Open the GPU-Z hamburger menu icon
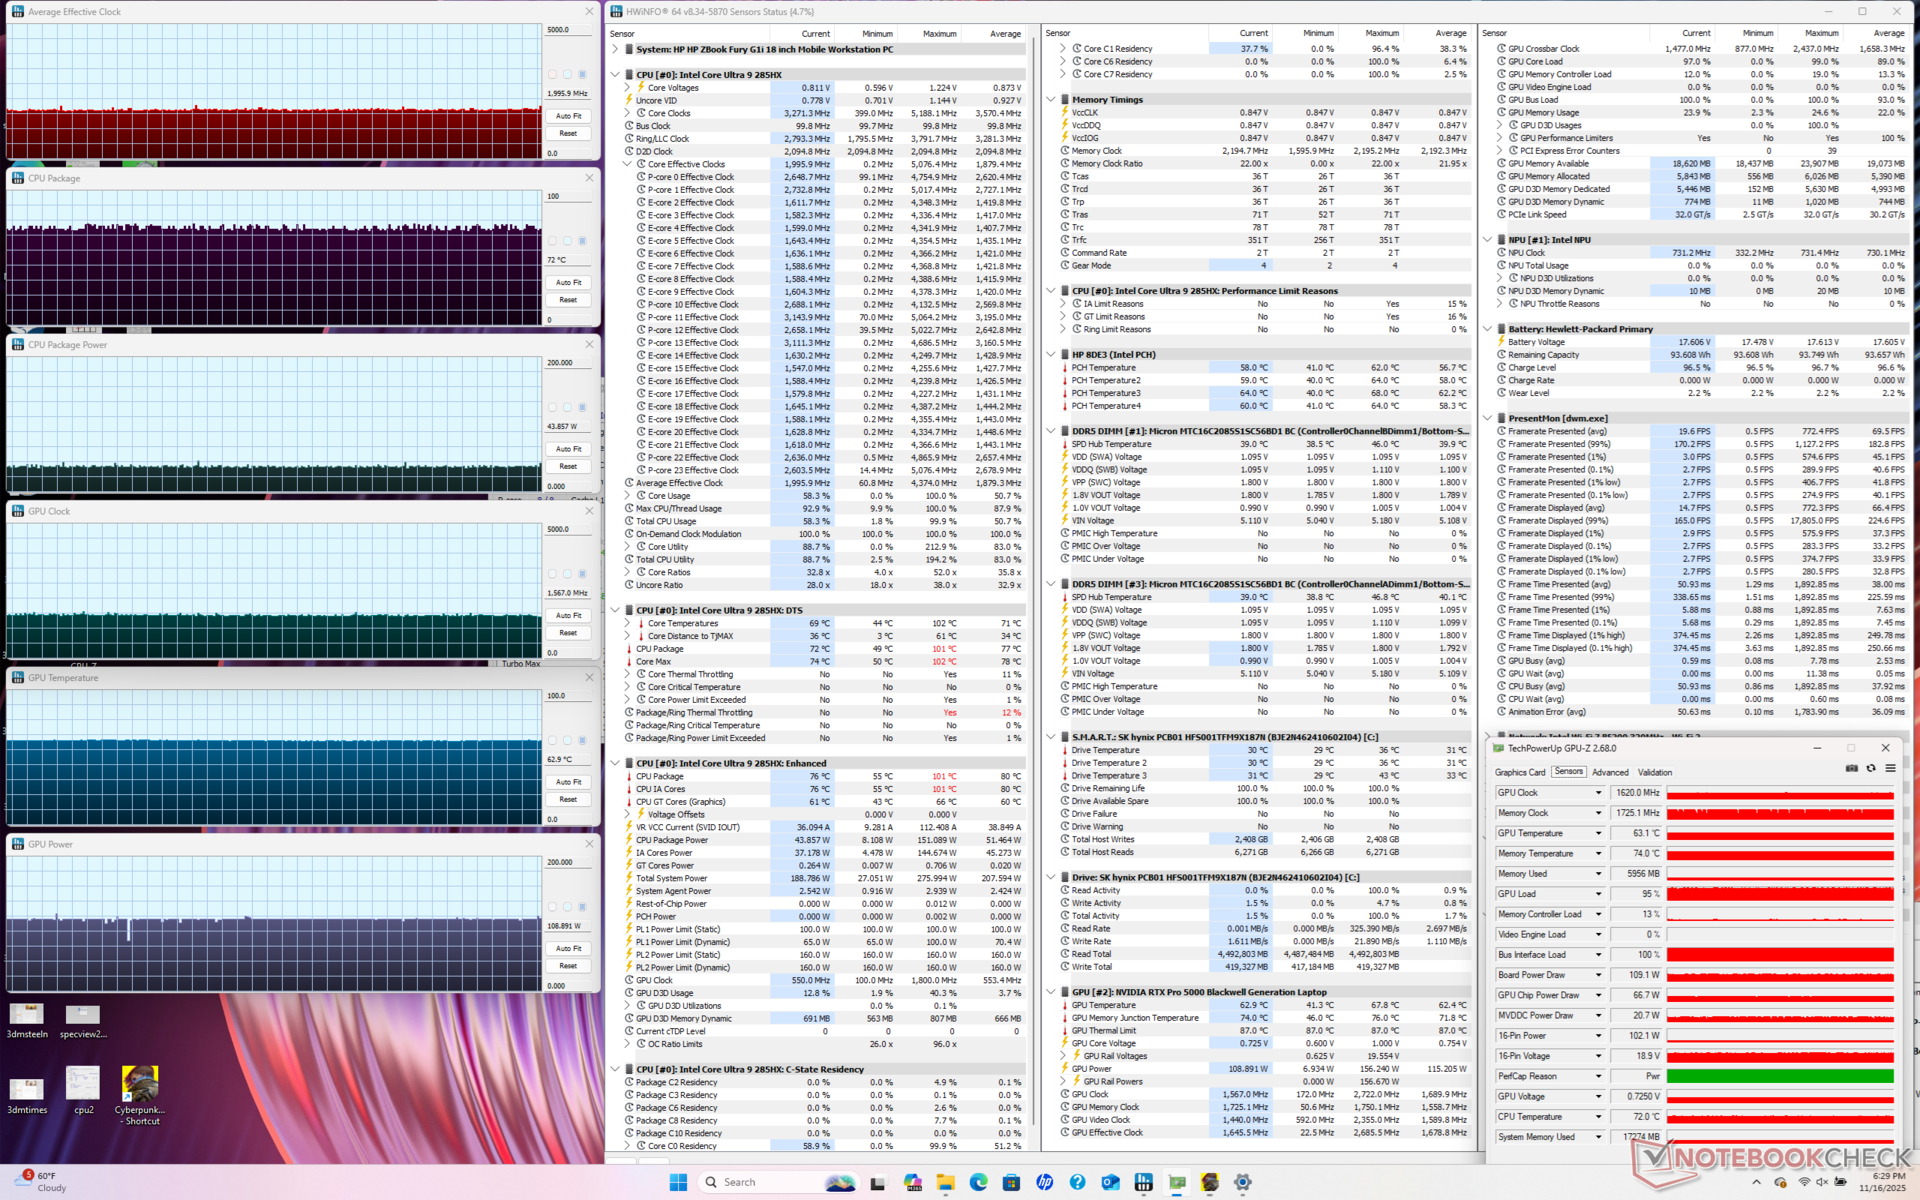Image resolution: width=1920 pixels, height=1200 pixels. 1890,768
